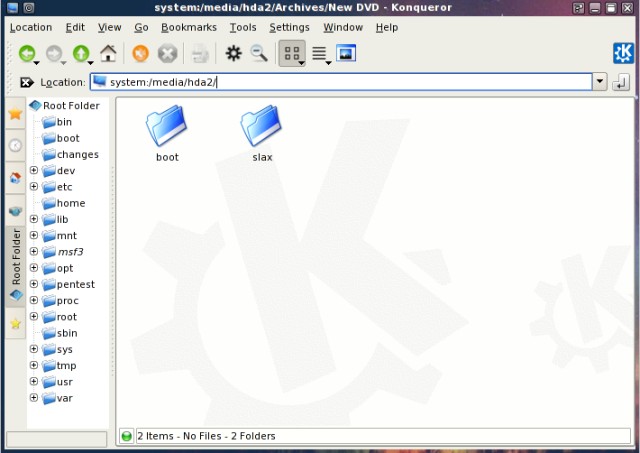This screenshot has height=453, width=640.
Task: Open the Location menu
Action: tap(31, 27)
